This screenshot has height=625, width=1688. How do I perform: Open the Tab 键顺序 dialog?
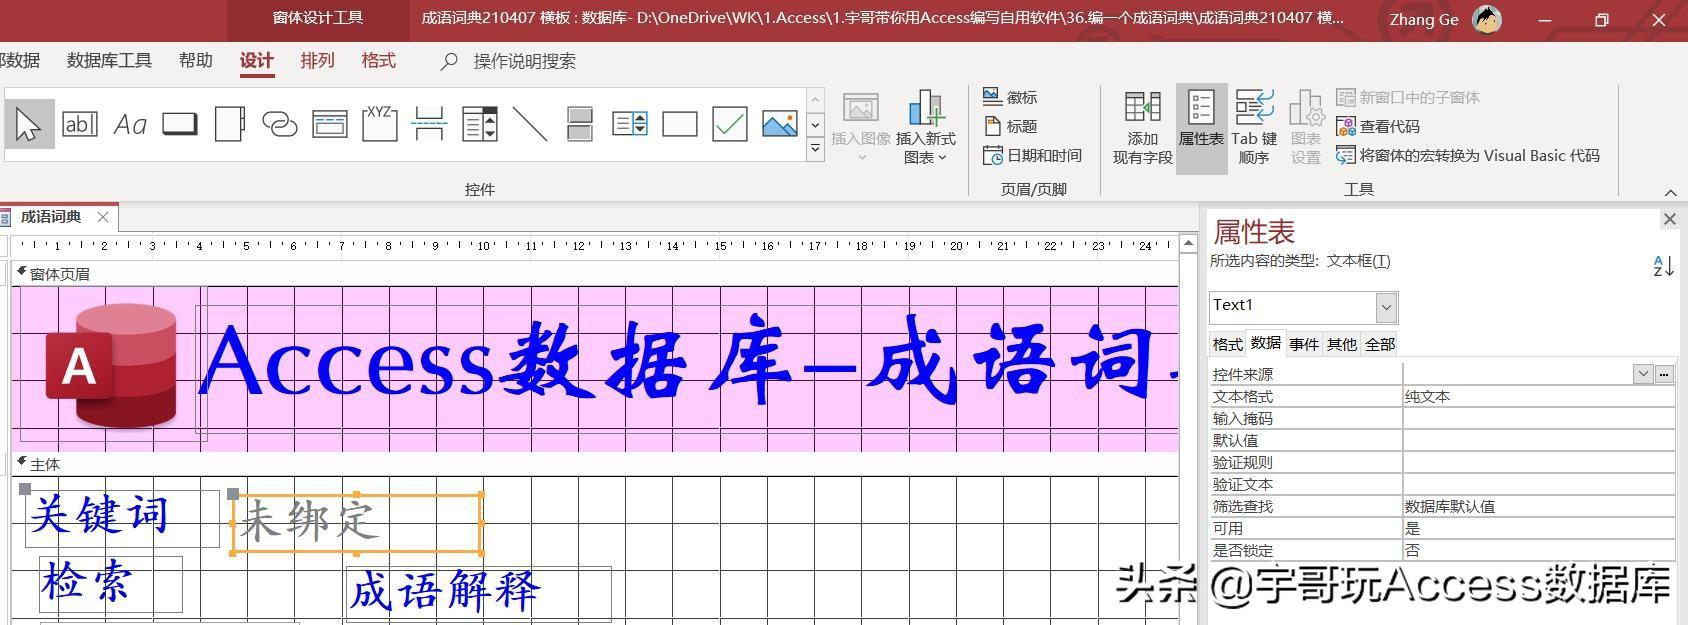pyautogui.click(x=1254, y=128)
